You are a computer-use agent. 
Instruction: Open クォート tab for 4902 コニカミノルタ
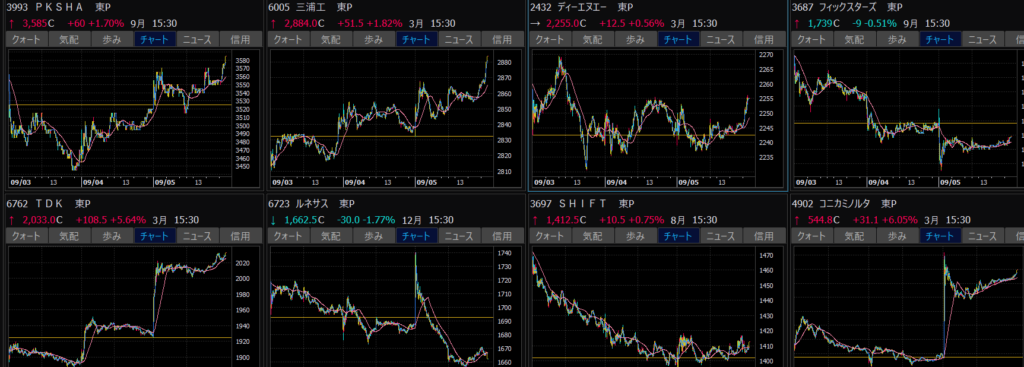click(812, 236)
